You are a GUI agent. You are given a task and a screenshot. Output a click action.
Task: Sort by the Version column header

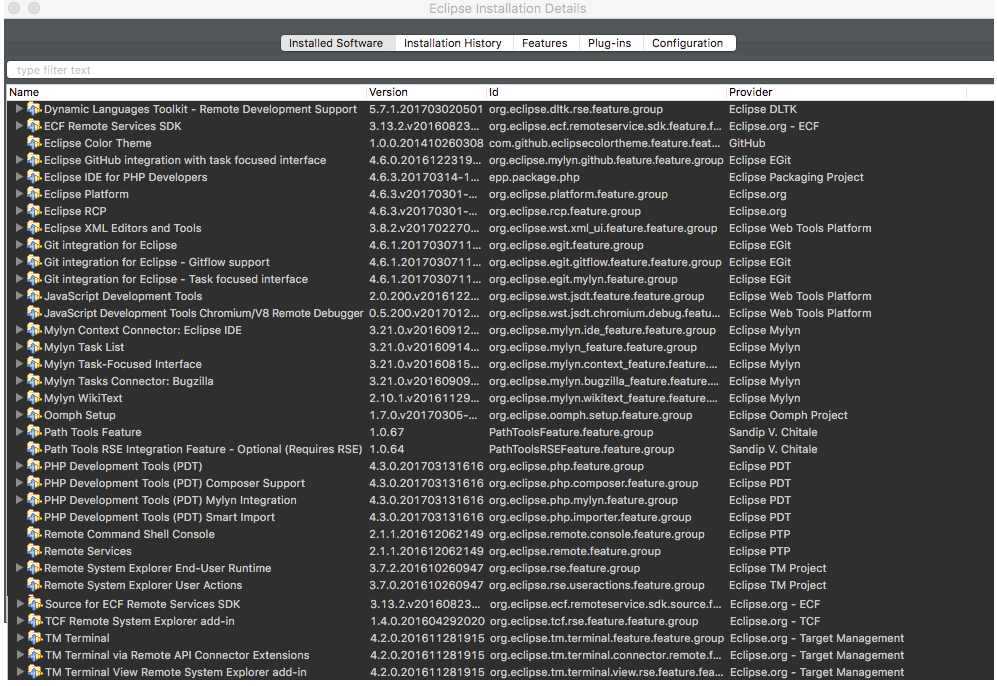pos(426,92)
